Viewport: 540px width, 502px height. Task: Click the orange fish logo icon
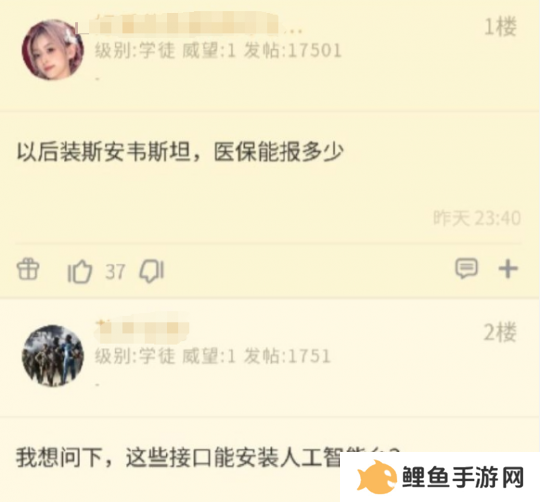pos(376,477)
